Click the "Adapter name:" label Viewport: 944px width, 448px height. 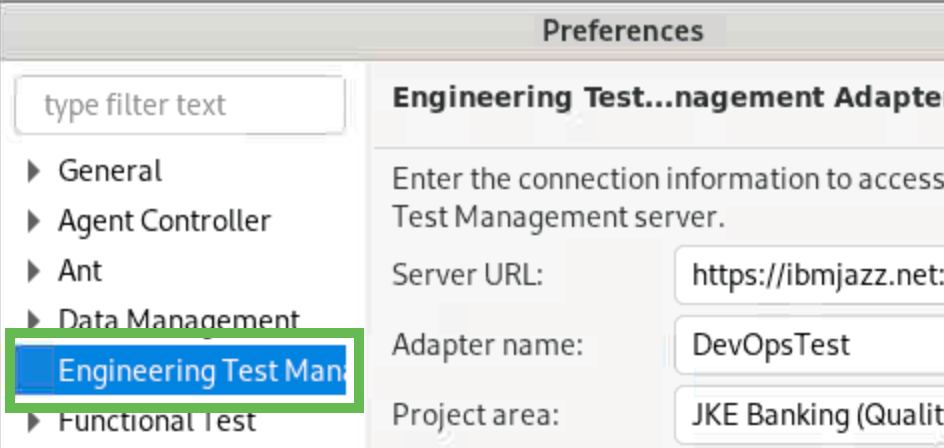click(486, 345)
